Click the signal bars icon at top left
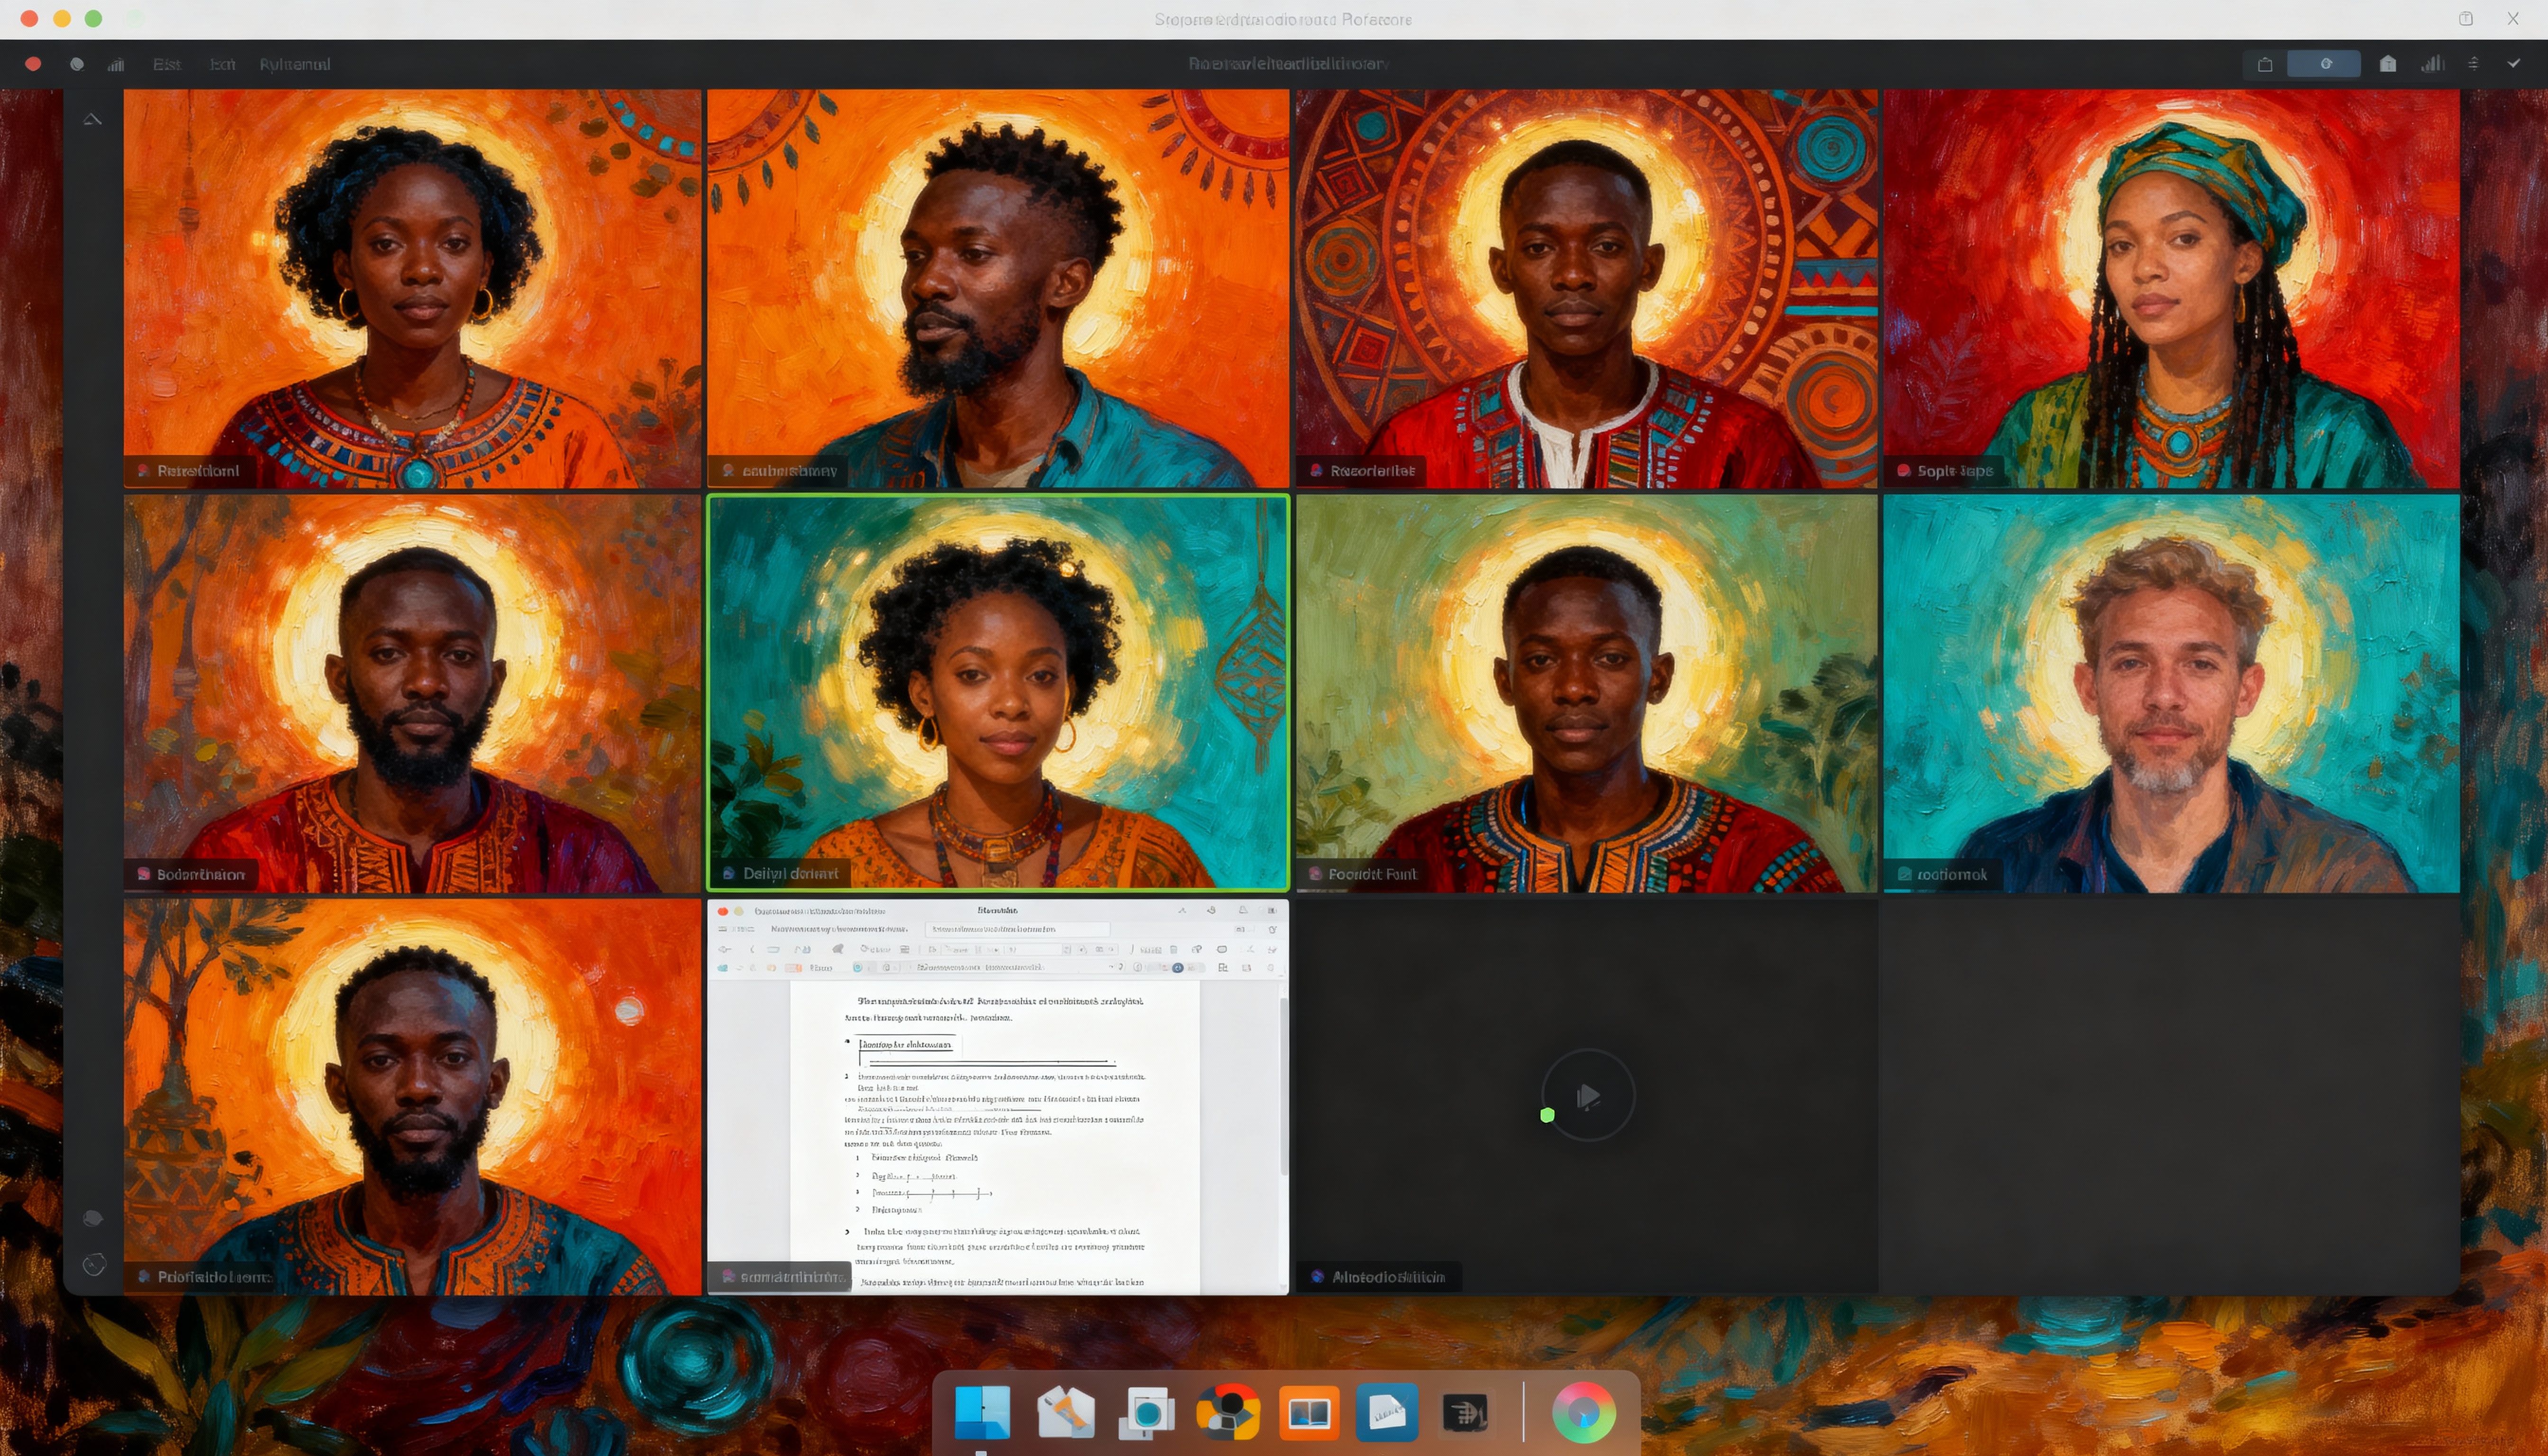This screenshot has width=2548, height=1456. pos(116,64)
